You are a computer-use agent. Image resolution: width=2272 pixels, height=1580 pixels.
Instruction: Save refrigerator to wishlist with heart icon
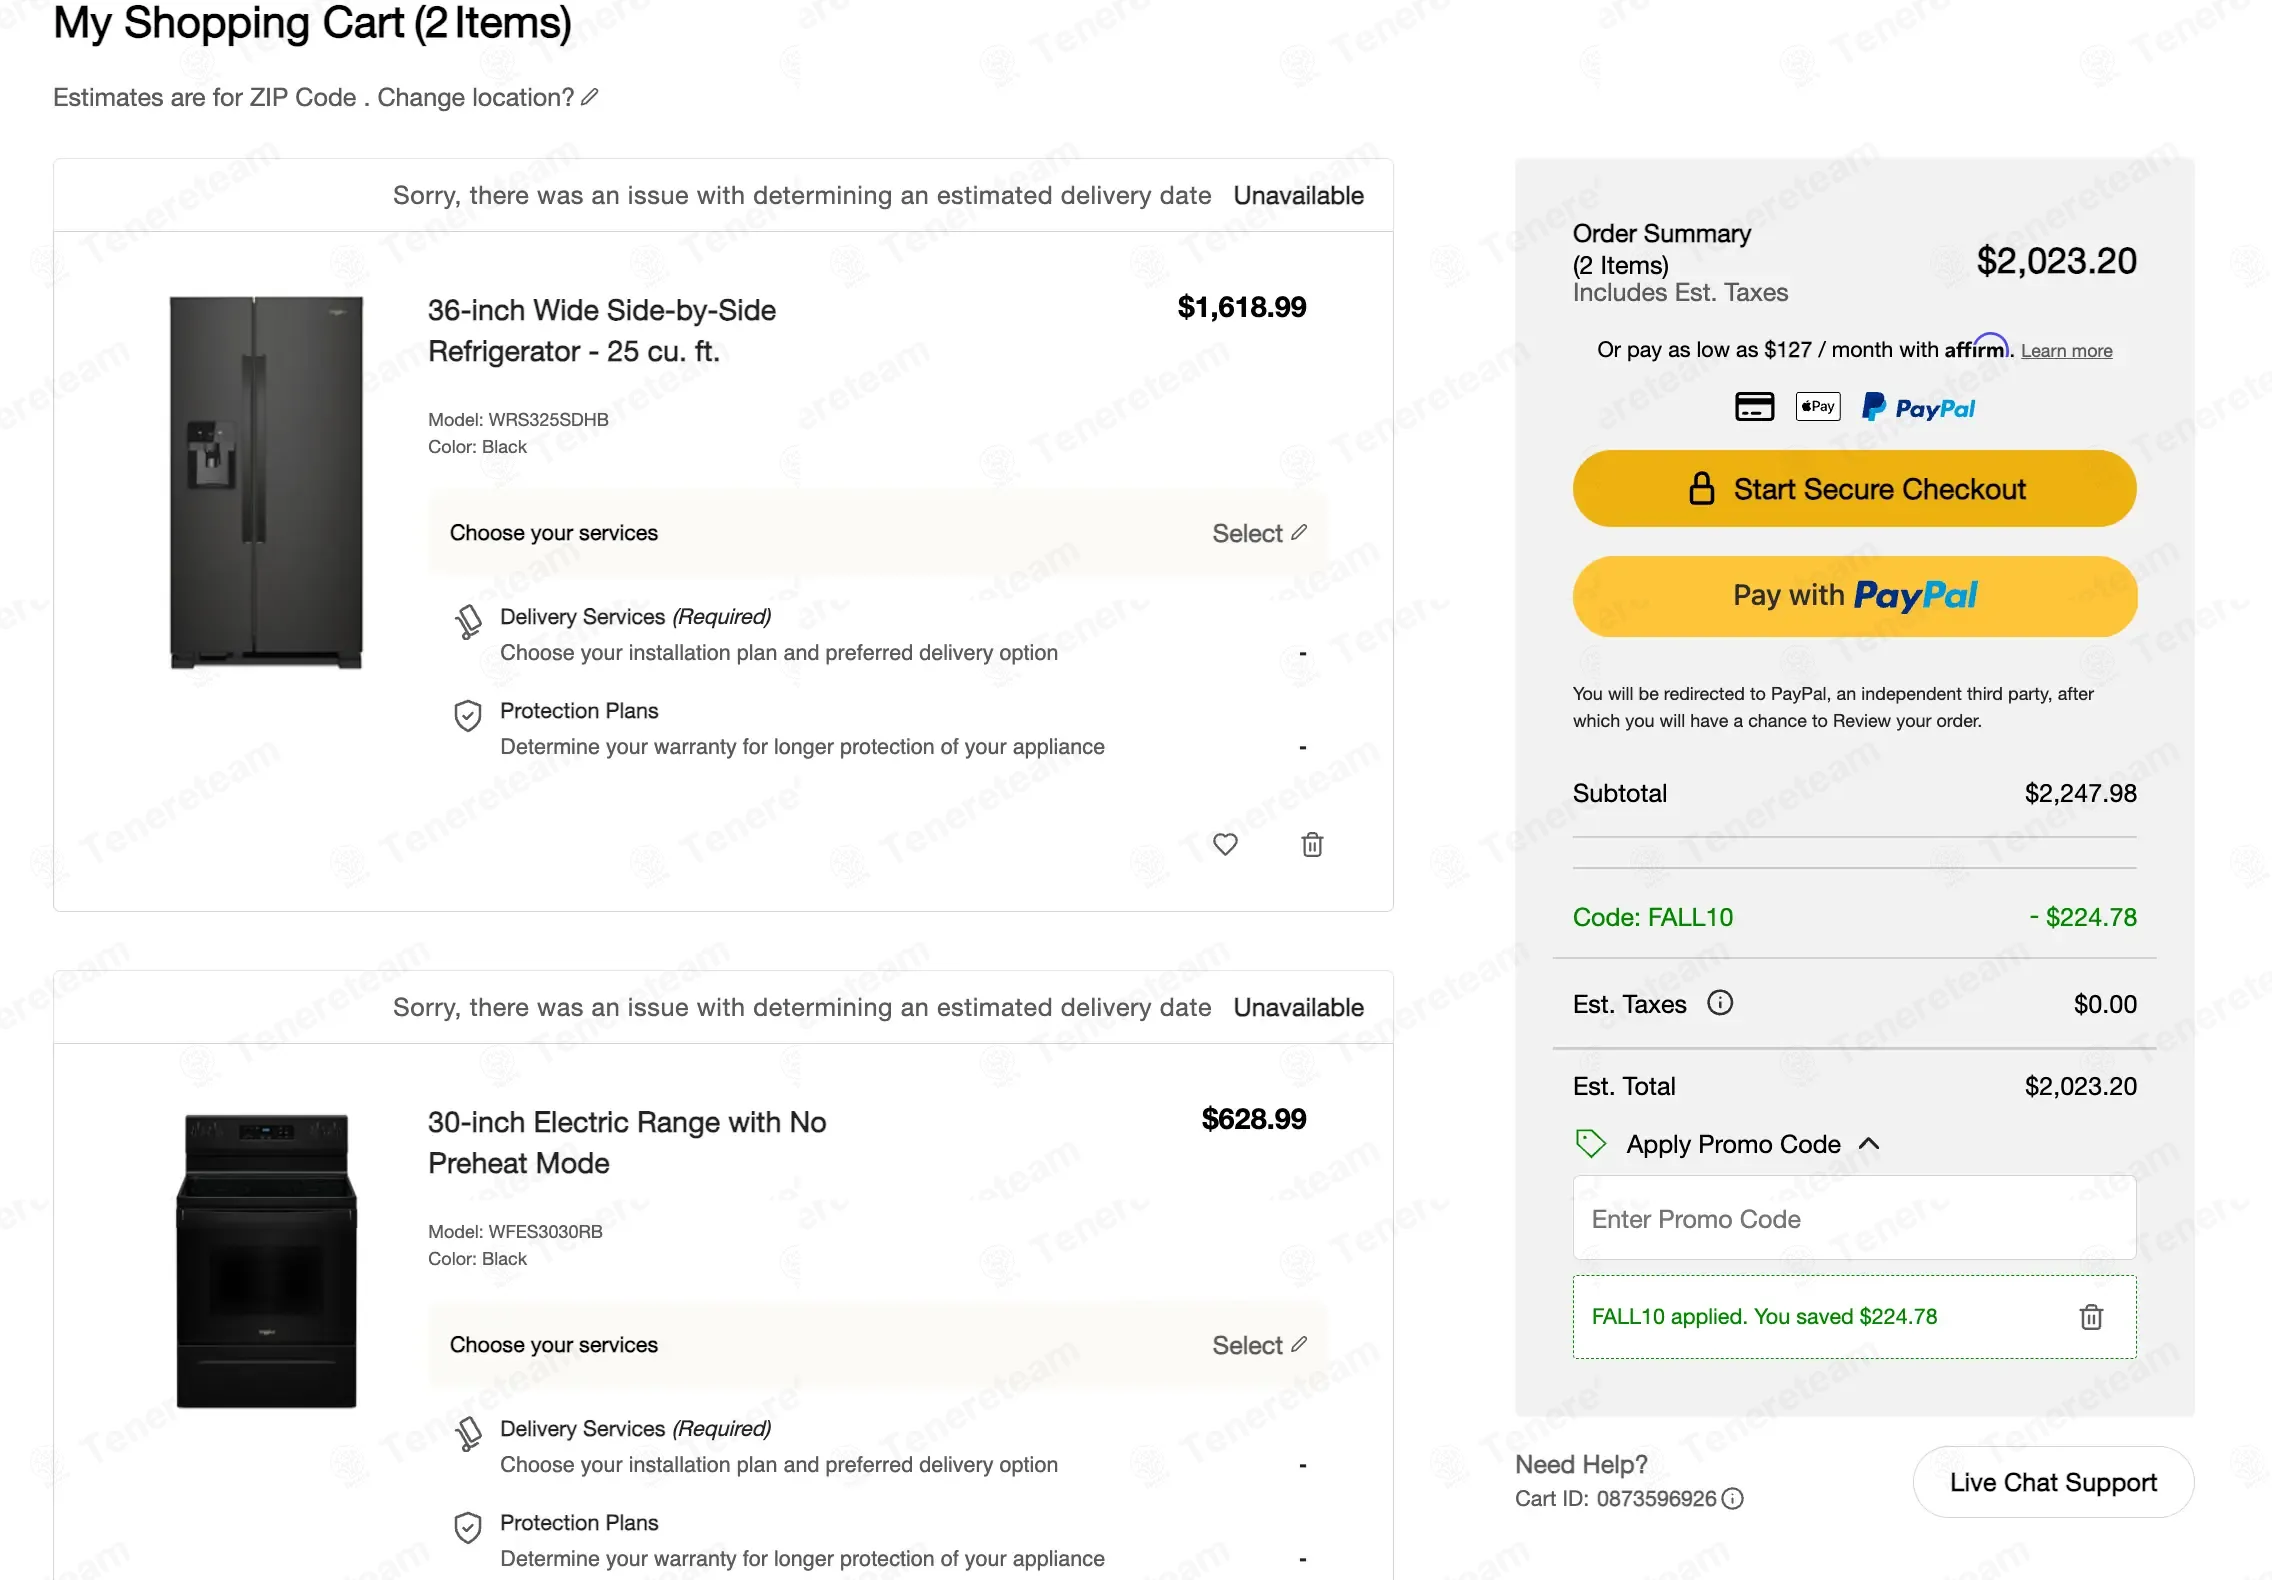[x=1225, y=844]
